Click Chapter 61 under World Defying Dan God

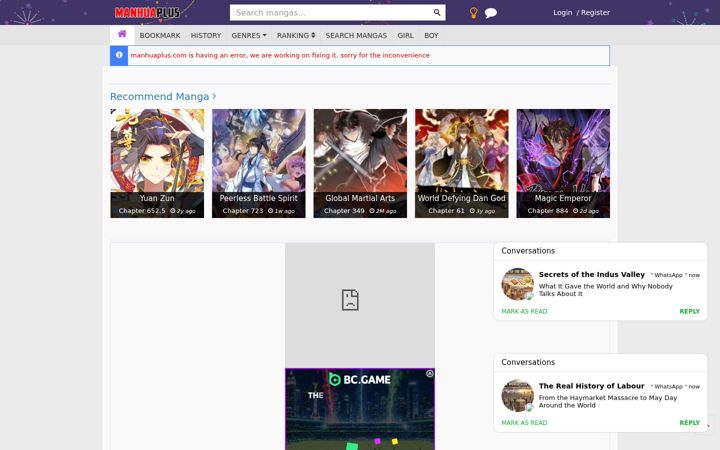pyautogui.click(x=446, y=211)
